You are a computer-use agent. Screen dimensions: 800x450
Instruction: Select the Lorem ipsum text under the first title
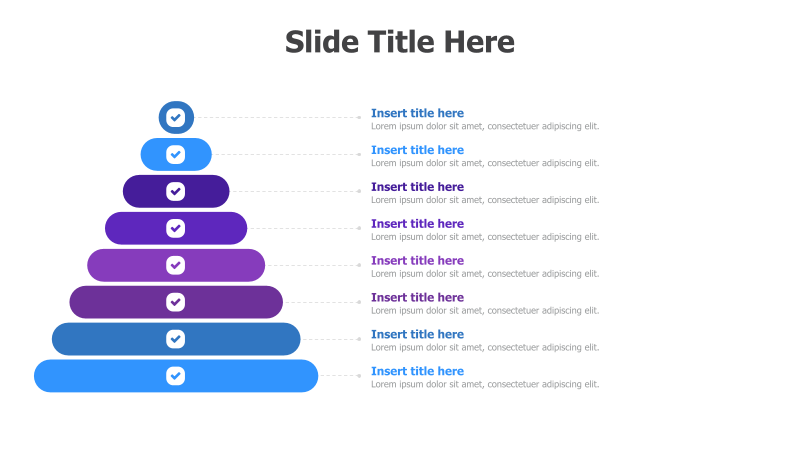click(485, 126)
